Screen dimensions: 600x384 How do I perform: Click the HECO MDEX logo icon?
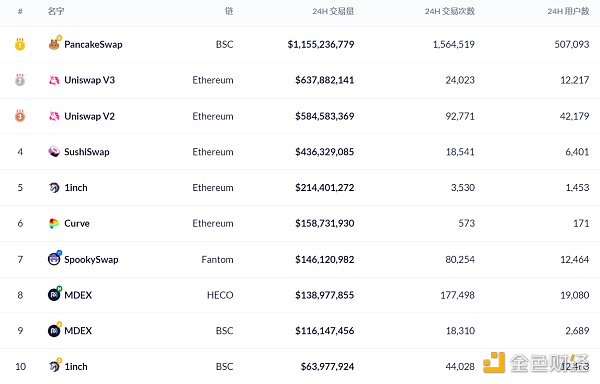pyautogui.click(x=54, y=294)
